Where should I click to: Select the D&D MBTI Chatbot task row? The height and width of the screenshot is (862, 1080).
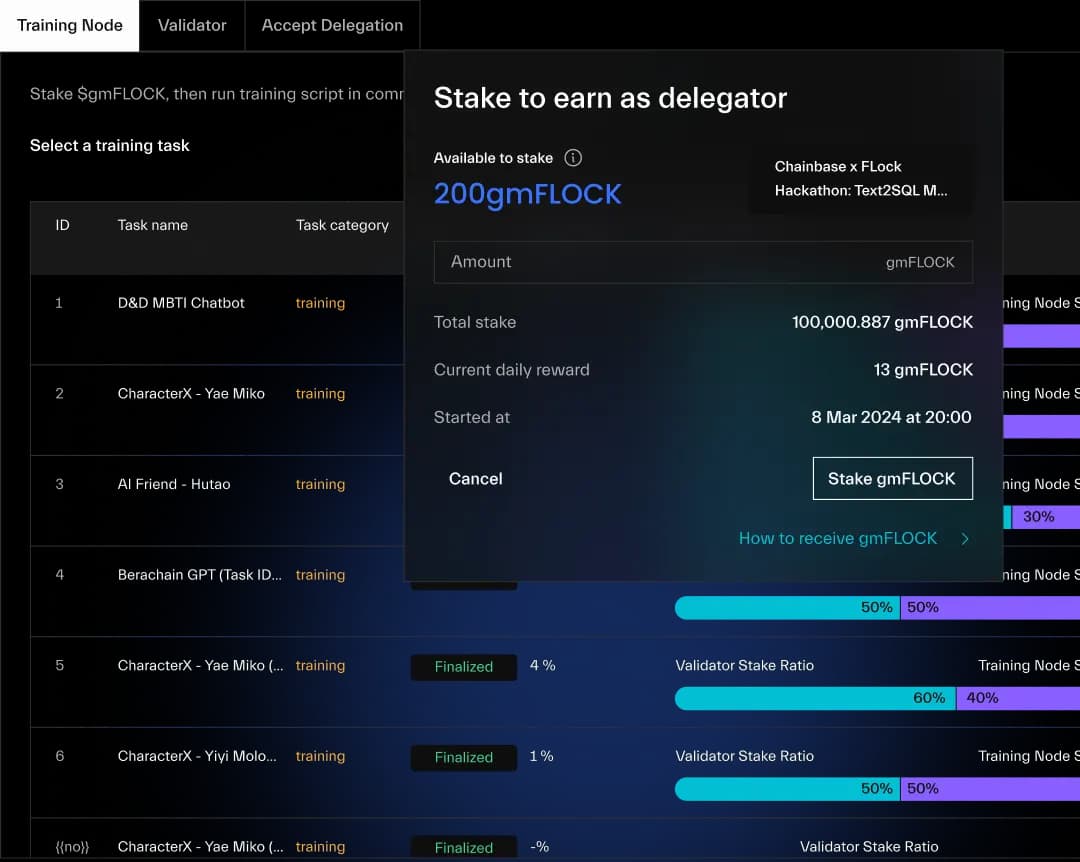(x=181, y=303)
